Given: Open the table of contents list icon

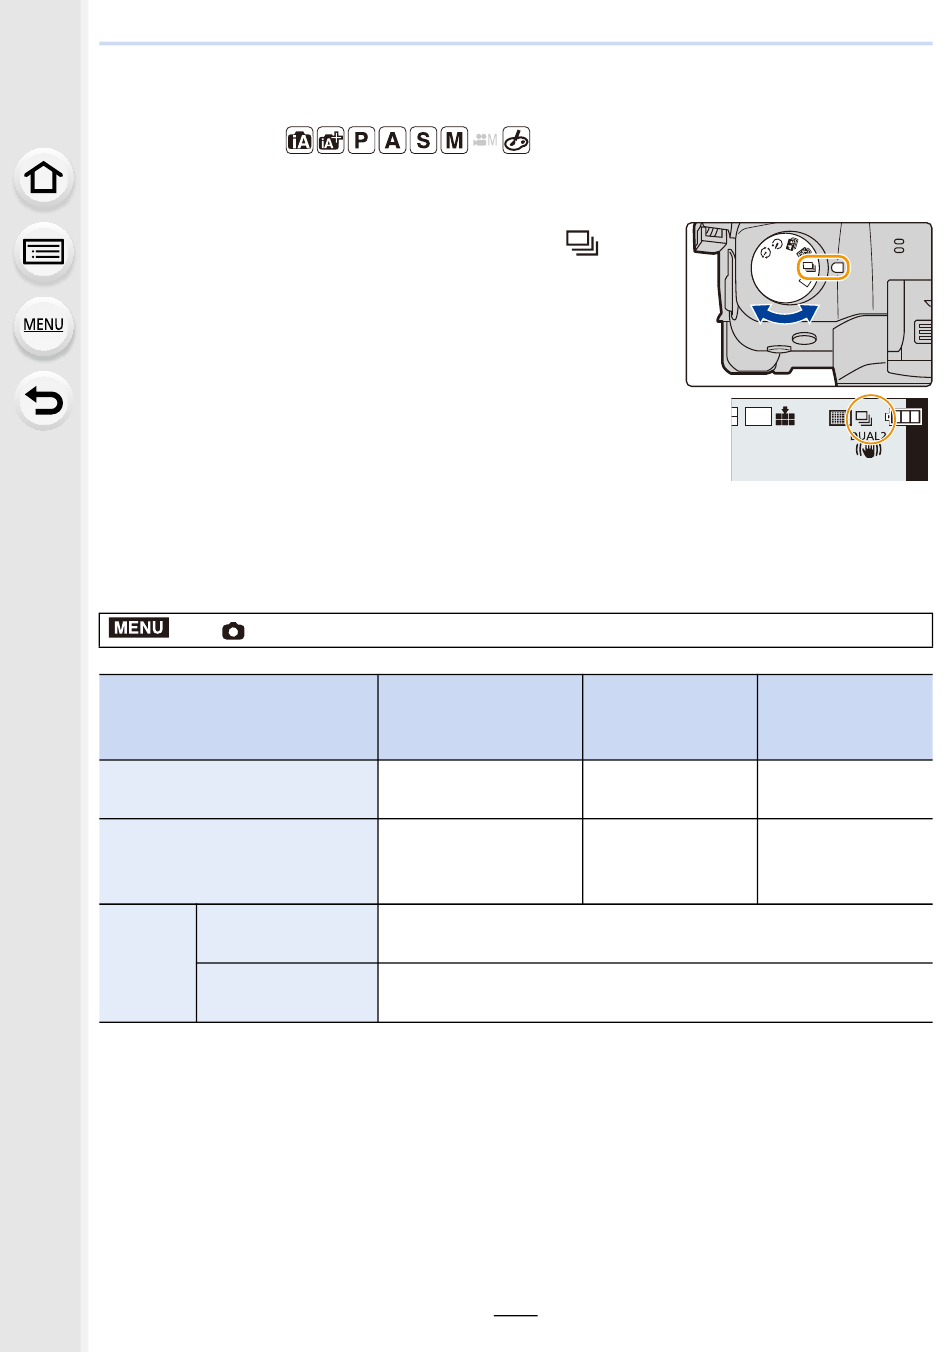Looking at the screenshot, I should click(x=44, y=252).
